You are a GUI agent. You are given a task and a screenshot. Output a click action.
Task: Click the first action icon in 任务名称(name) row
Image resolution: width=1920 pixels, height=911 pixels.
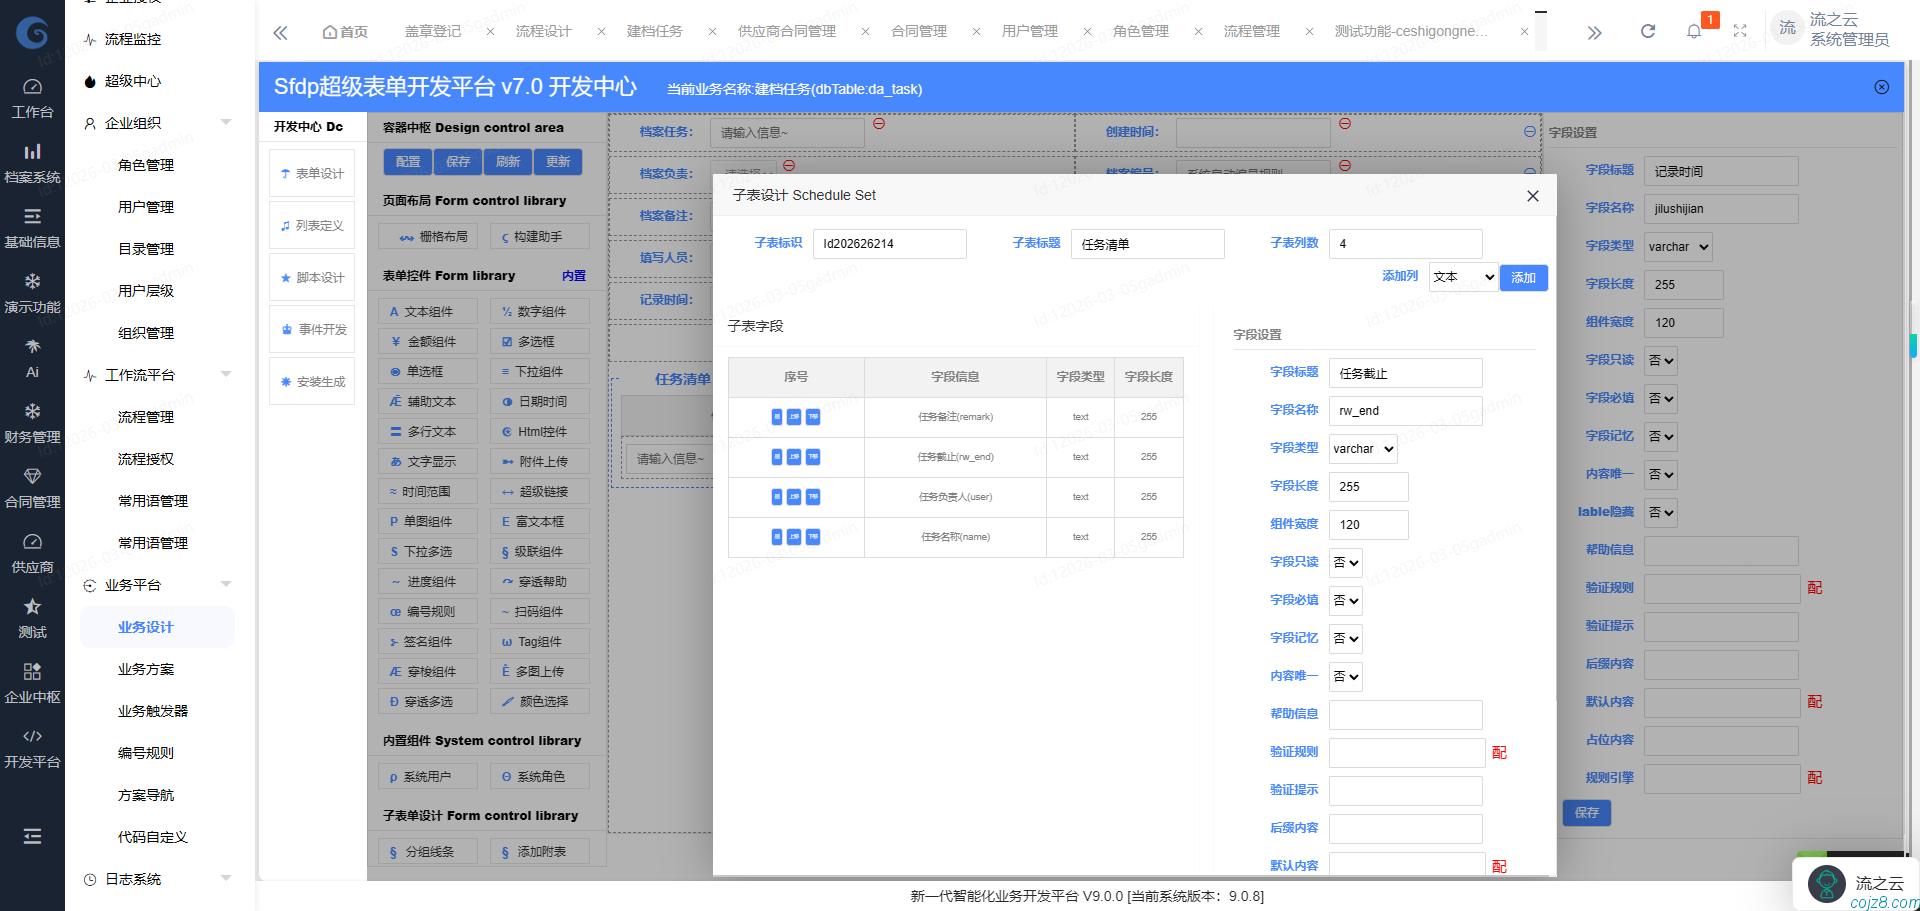coord(777,537)
